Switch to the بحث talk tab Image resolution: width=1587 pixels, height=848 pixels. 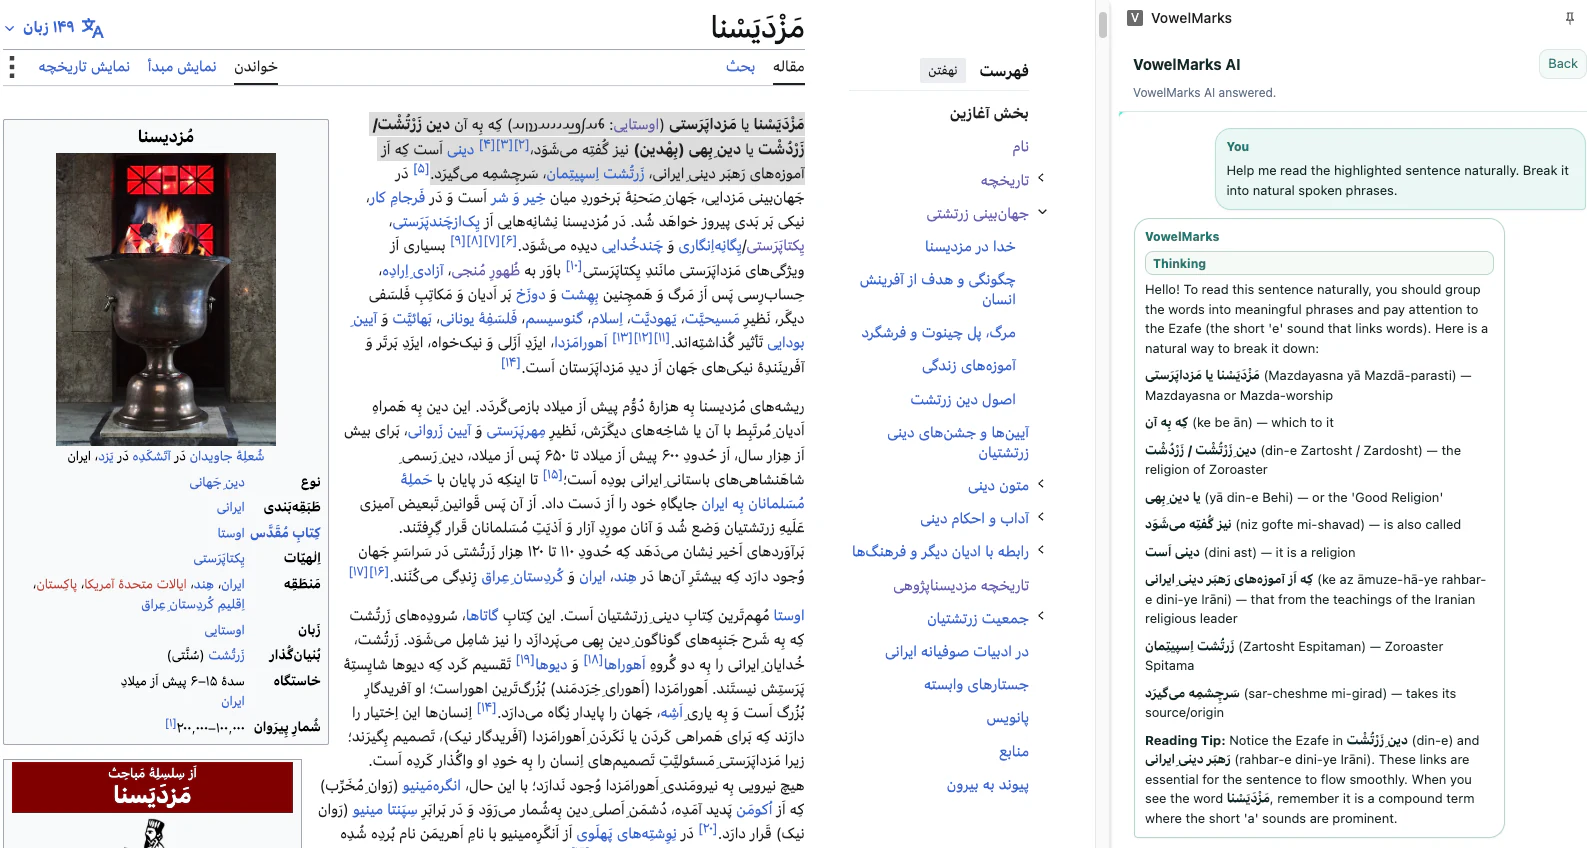[x=741, y=67]
